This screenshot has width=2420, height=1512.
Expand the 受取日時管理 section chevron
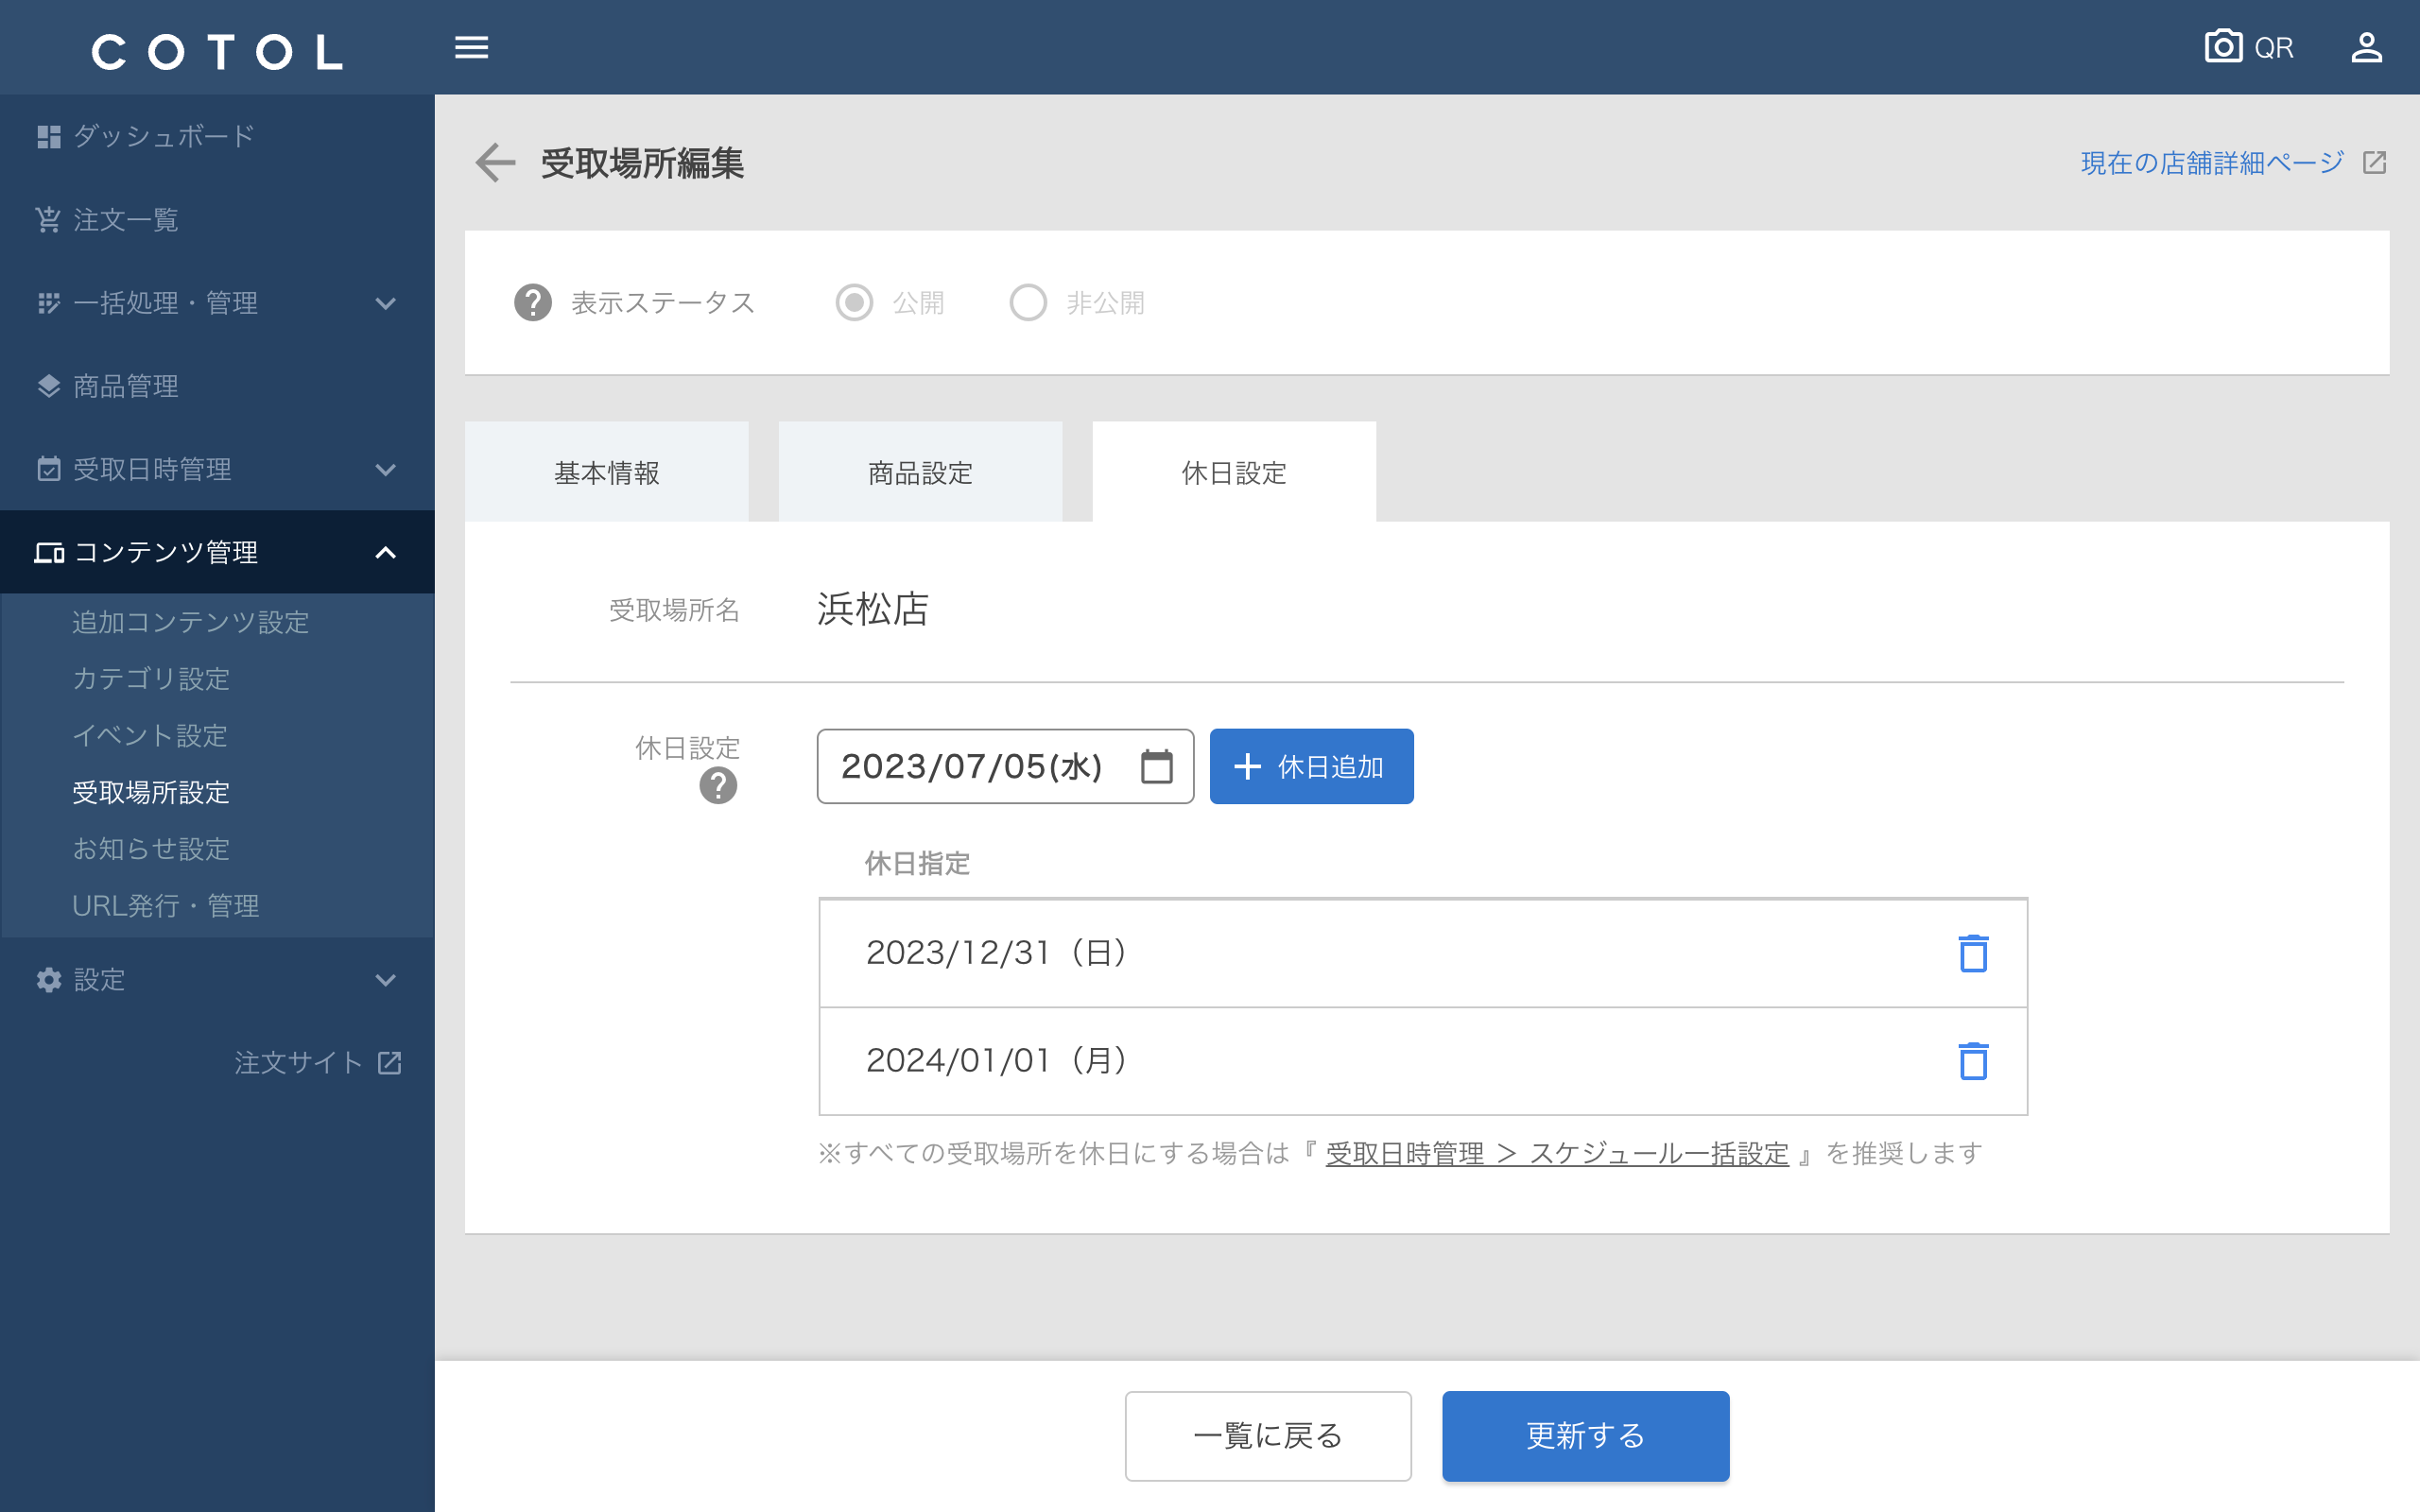click(388, 469)
